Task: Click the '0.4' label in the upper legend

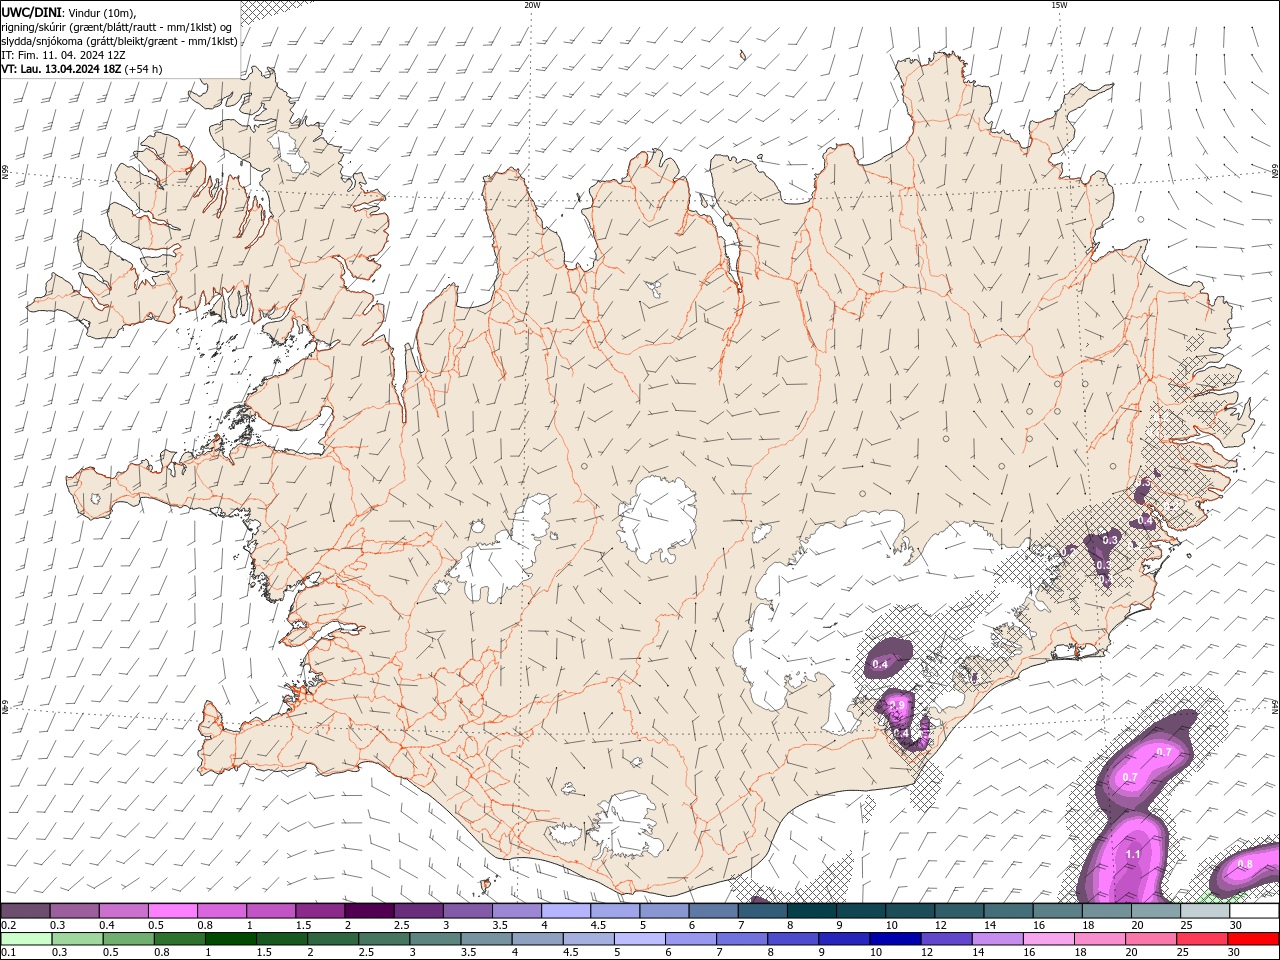Action: click(x=107, y=925)
